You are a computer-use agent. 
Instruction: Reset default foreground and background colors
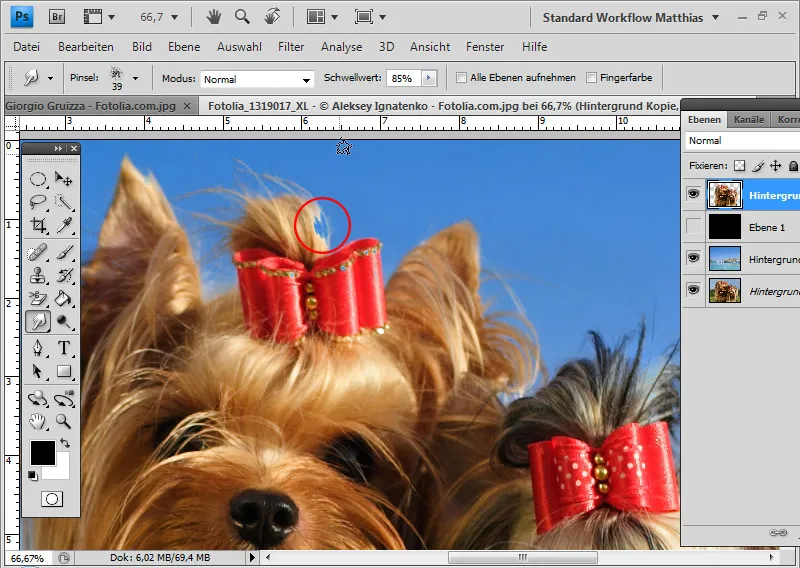[x=33, y=476]
